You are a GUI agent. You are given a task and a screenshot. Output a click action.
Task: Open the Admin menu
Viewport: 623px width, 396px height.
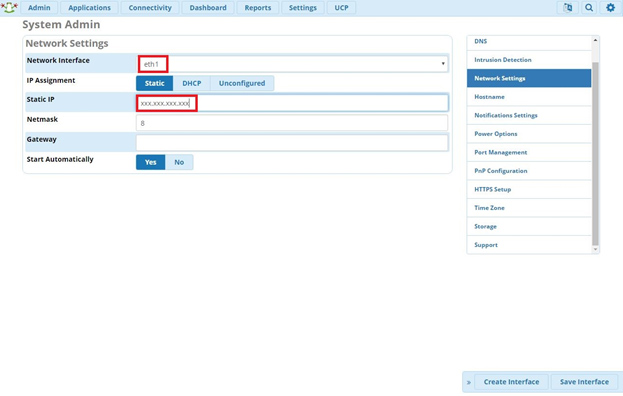click(39, 8)
